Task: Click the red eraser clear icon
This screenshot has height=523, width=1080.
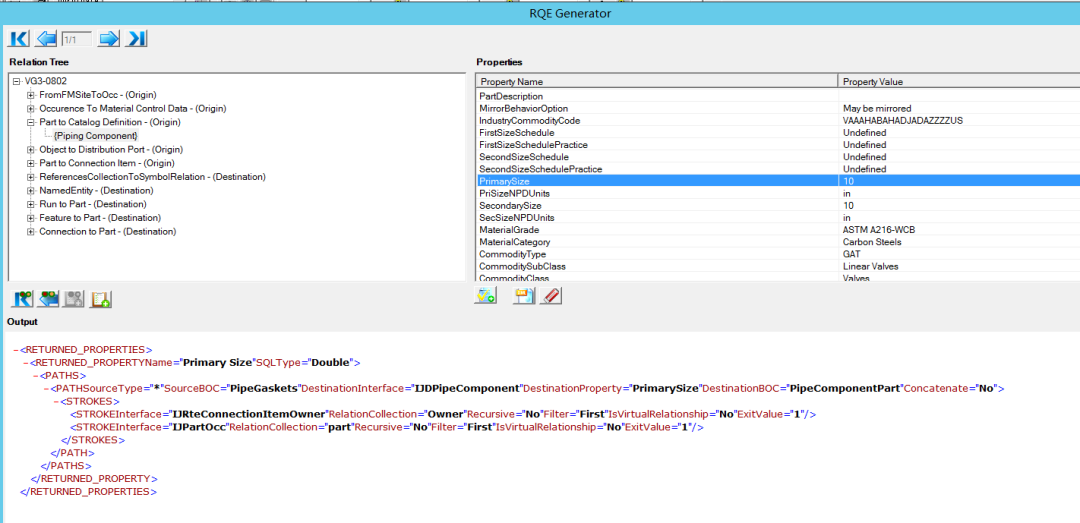Action: coord(551,296)
